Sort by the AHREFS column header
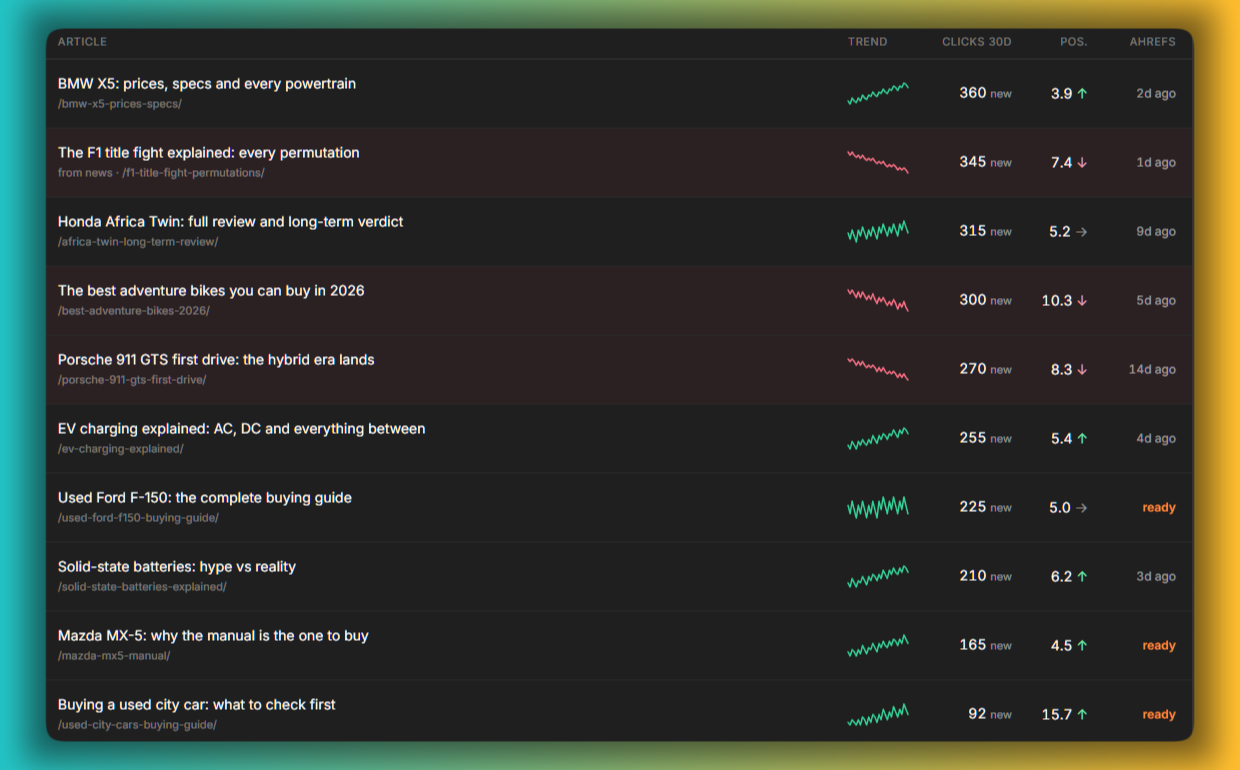 pos(1153,42)
